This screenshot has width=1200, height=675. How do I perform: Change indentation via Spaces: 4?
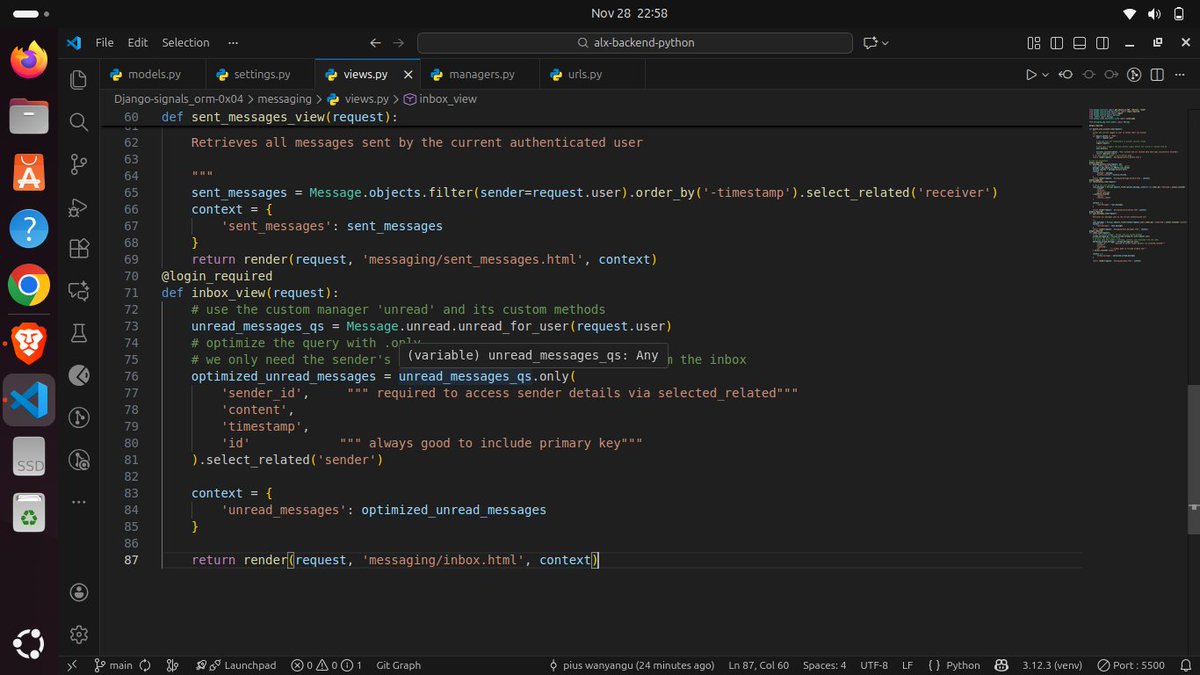pyautogui.click(x=825, y=665)
